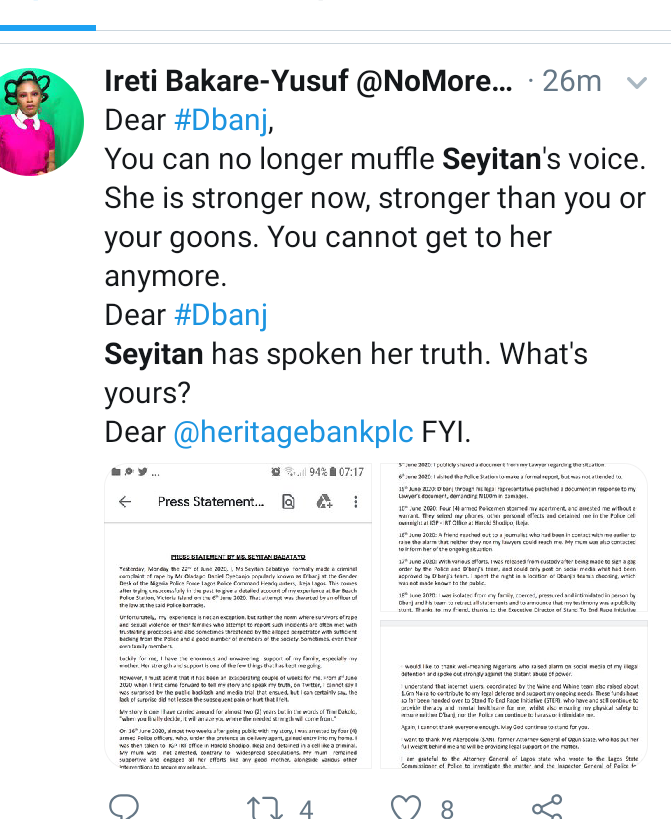
Task: Click the retweet count of 4
Action: 305,807
